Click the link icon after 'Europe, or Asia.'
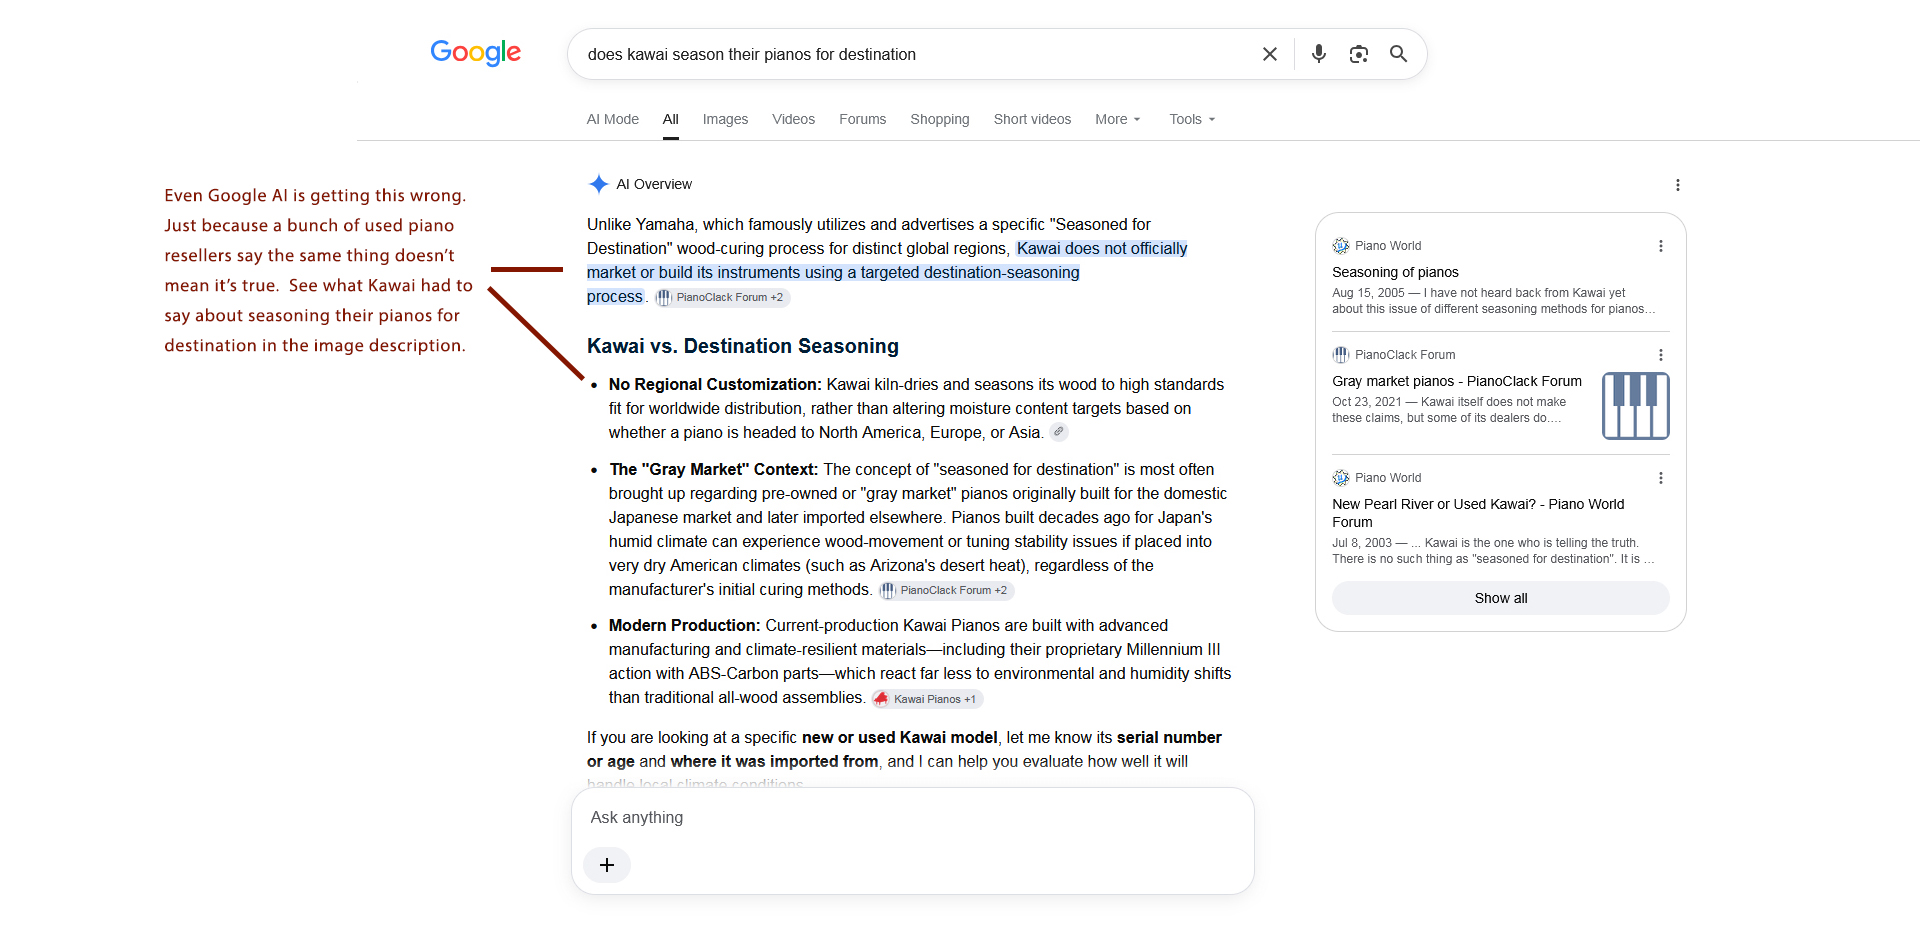 (1059, 432)
